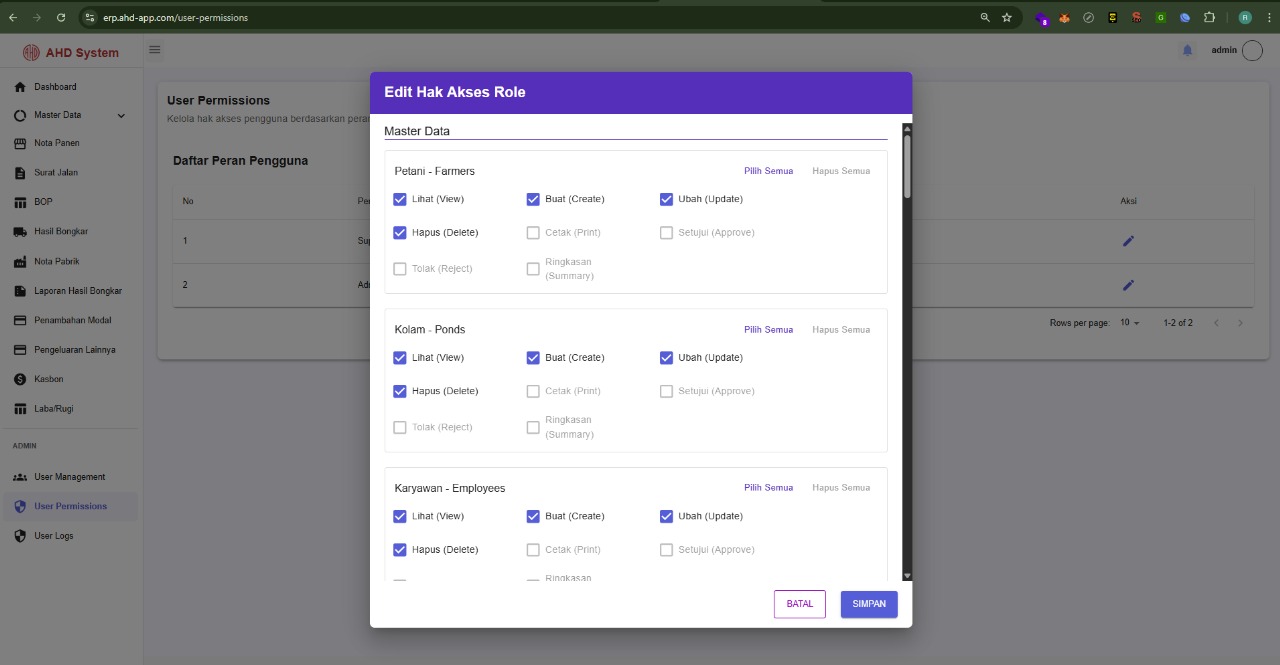
Task: Enable Cetak (Print) for Kolam - Ponds
Action: tap(533, 391)
